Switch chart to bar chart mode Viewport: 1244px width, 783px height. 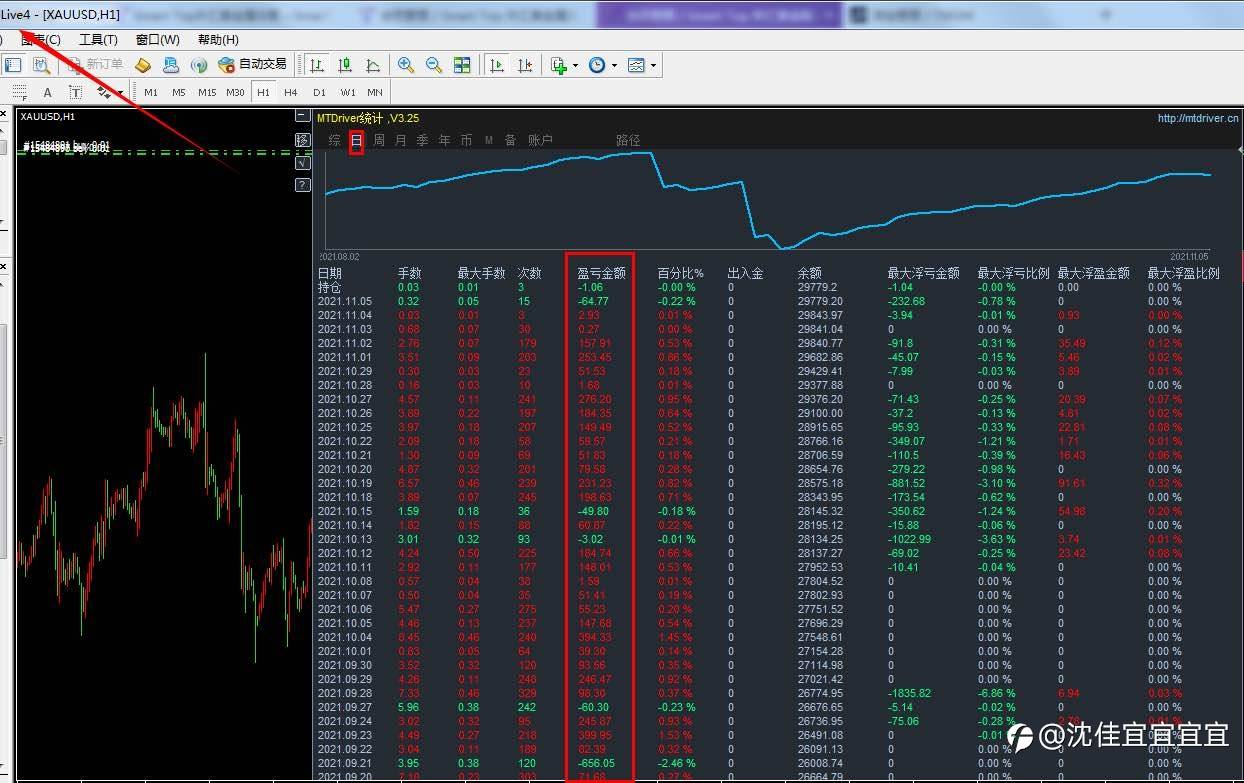pos(317,65)
